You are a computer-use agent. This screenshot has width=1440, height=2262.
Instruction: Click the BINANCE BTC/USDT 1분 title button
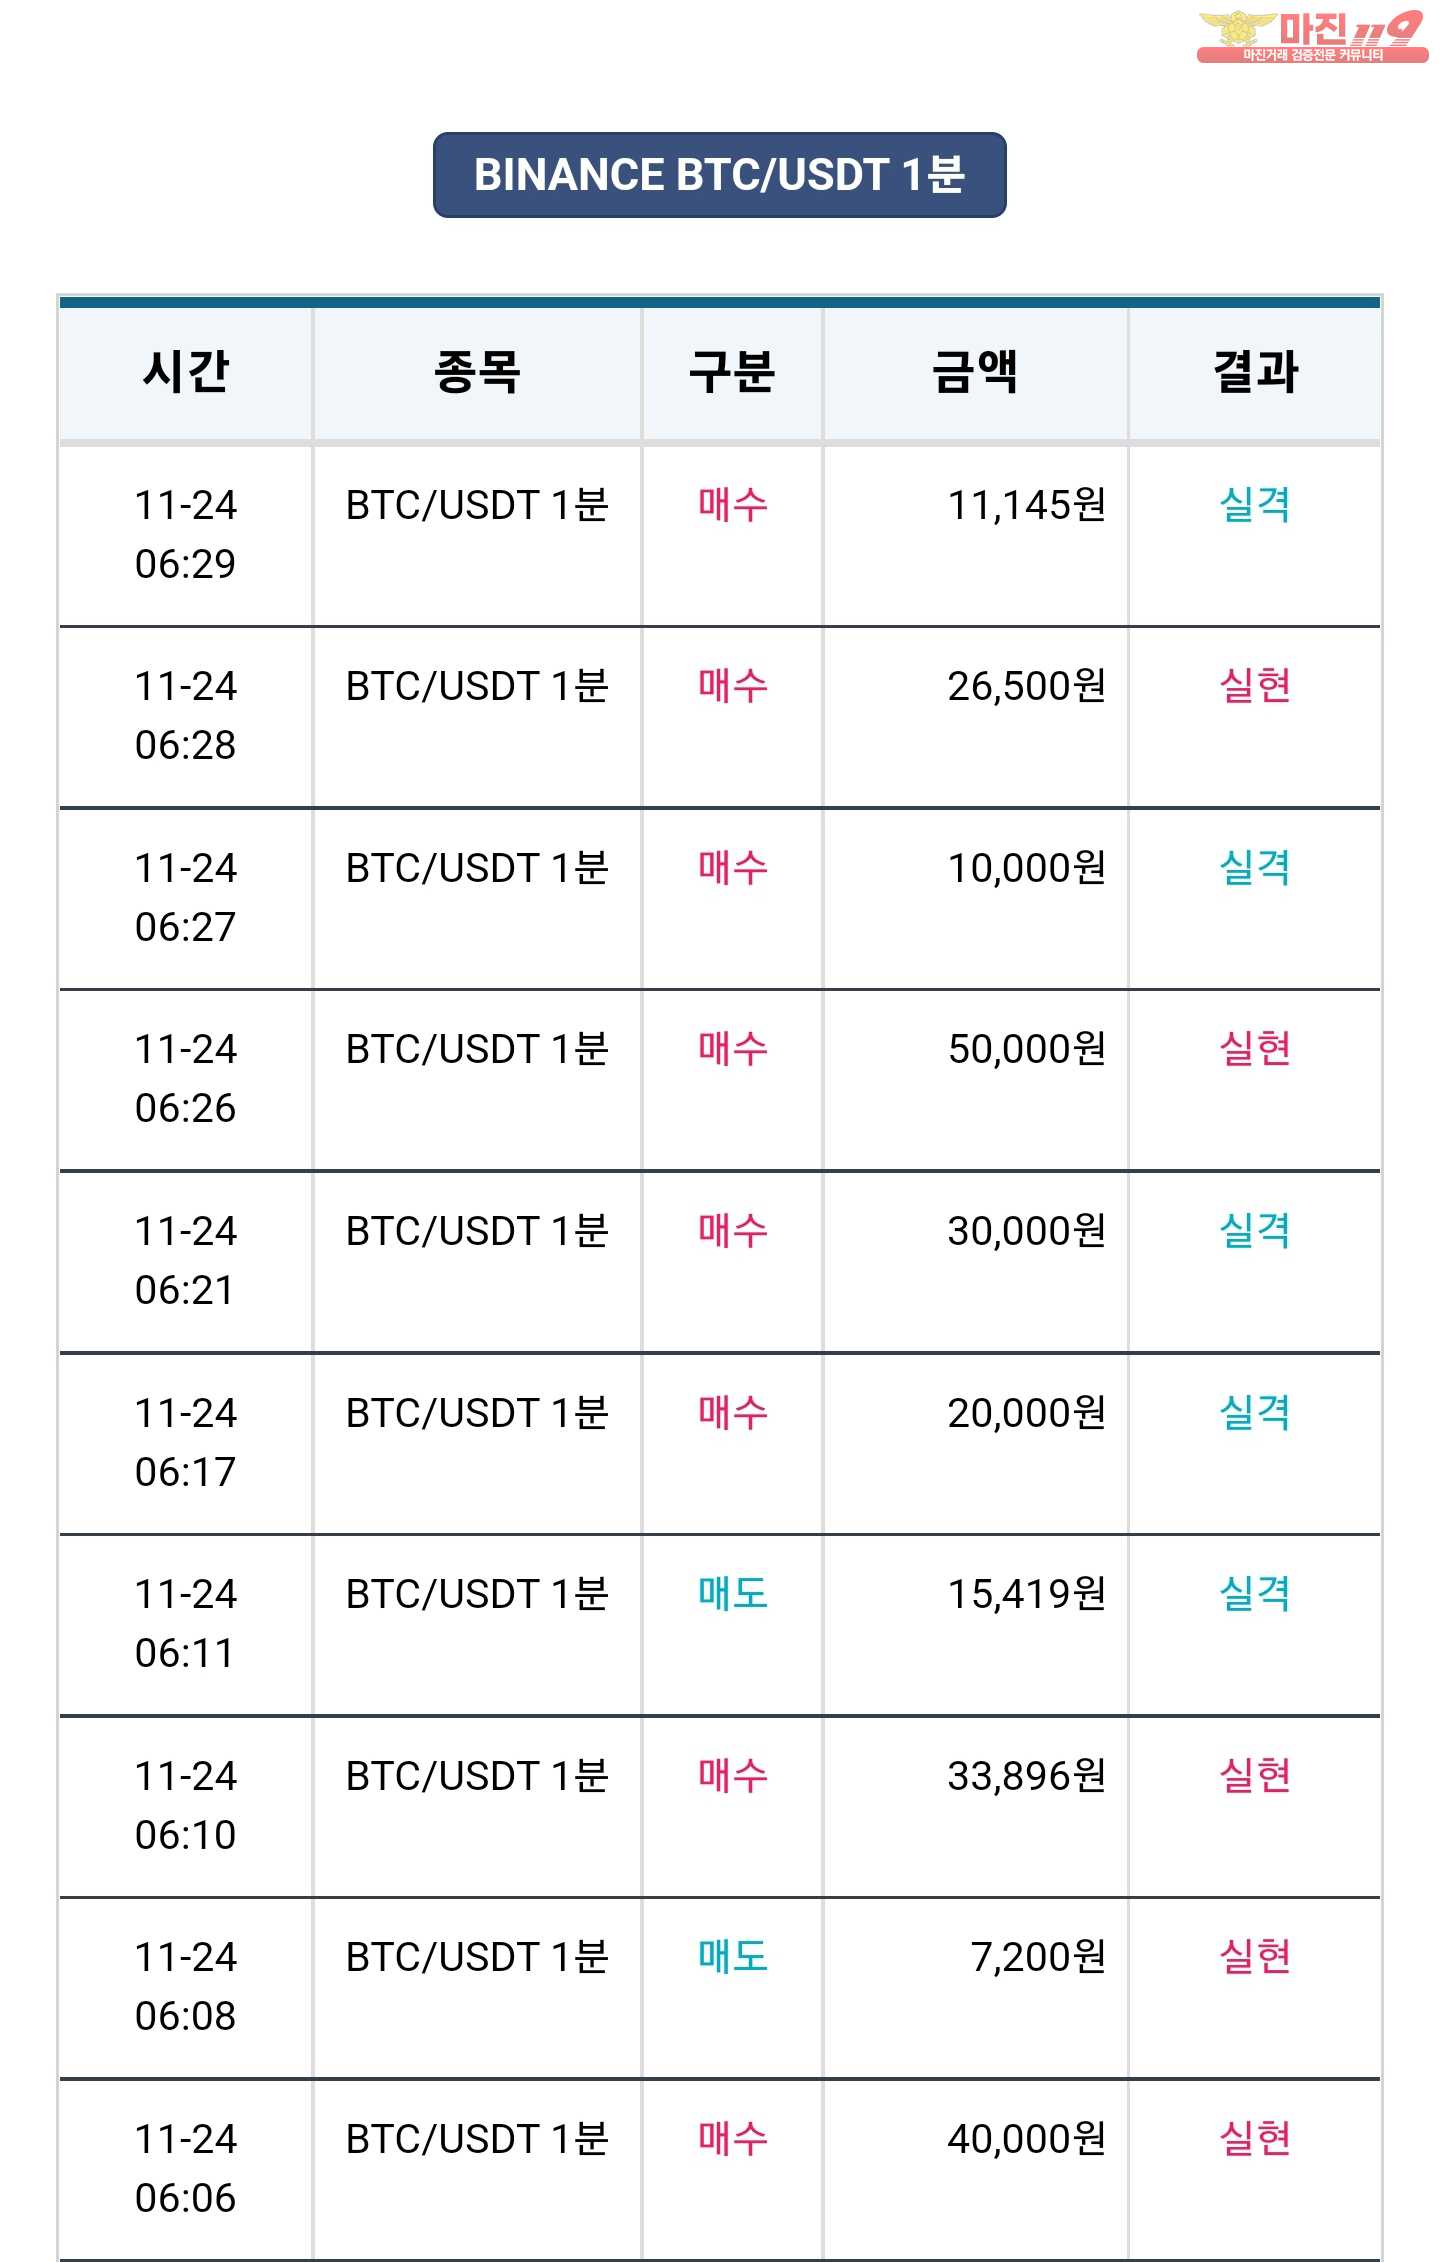coord(719,175)
